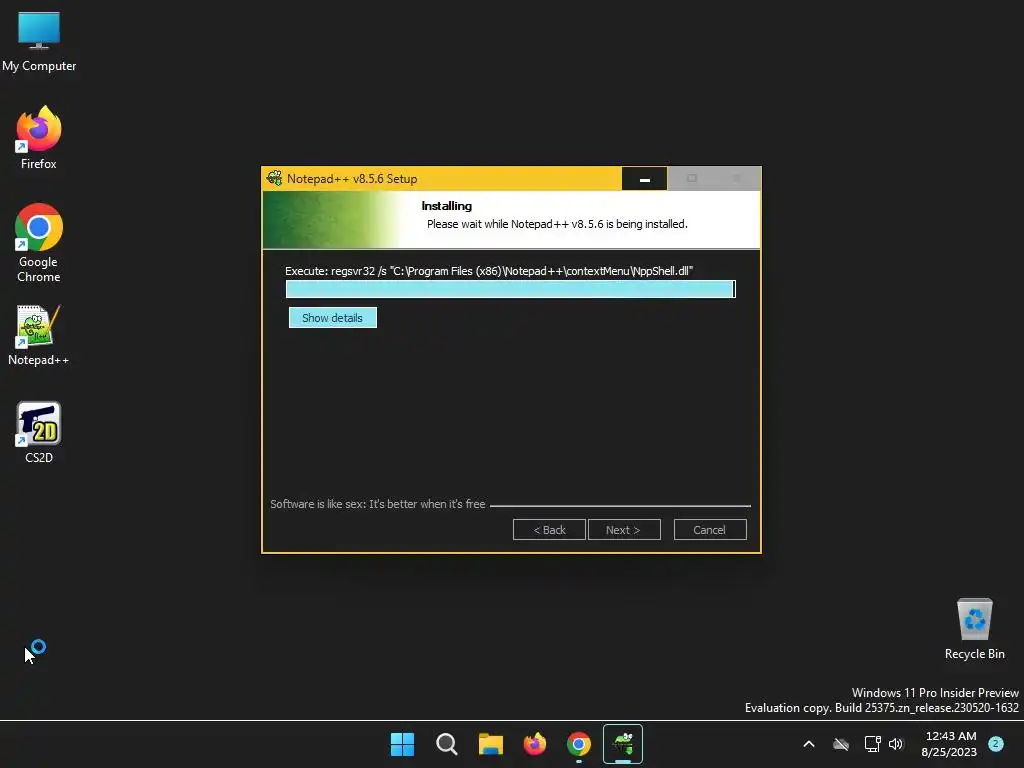Image resolution: width=1024 pixels, height=768 pixels.
Task: Click the Notepad++ setup title bar icon
Action: [275, 178]
